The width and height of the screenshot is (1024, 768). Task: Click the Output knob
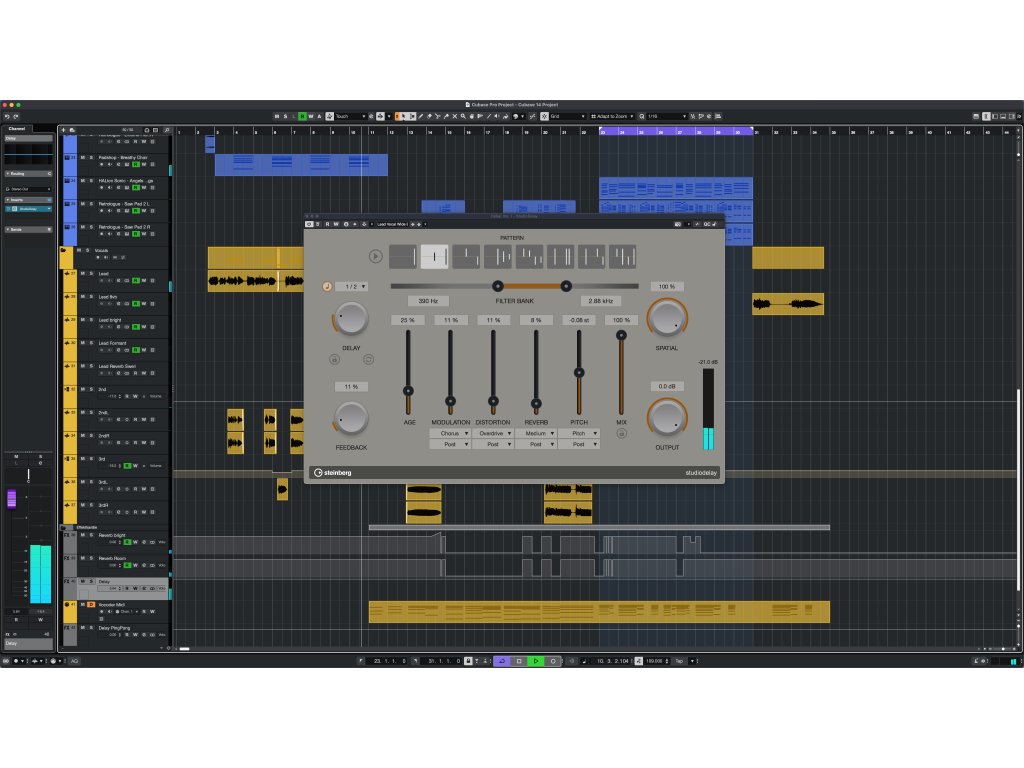[x=667, y=418]
